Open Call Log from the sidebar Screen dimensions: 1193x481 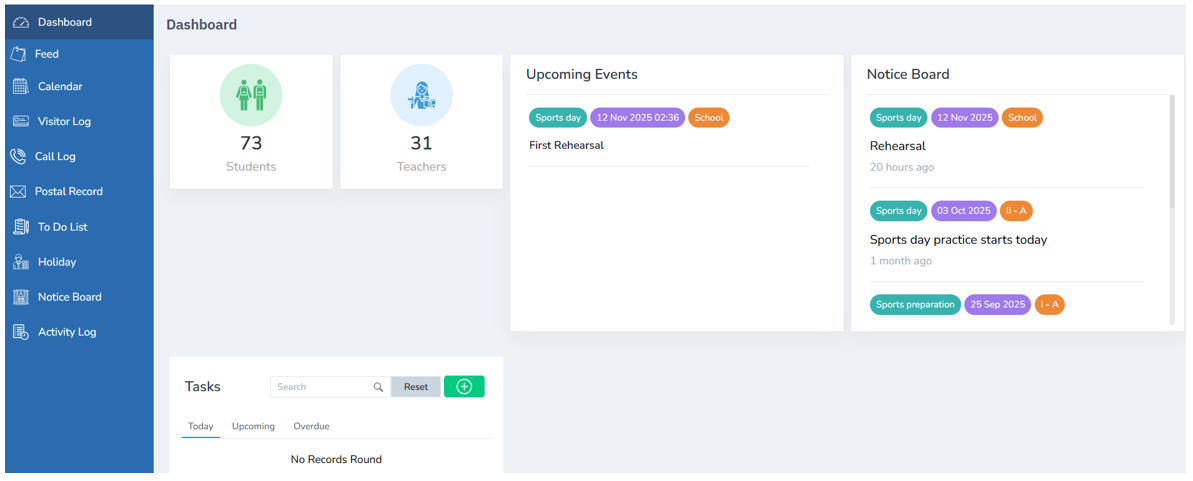click(x=79, y=156)
